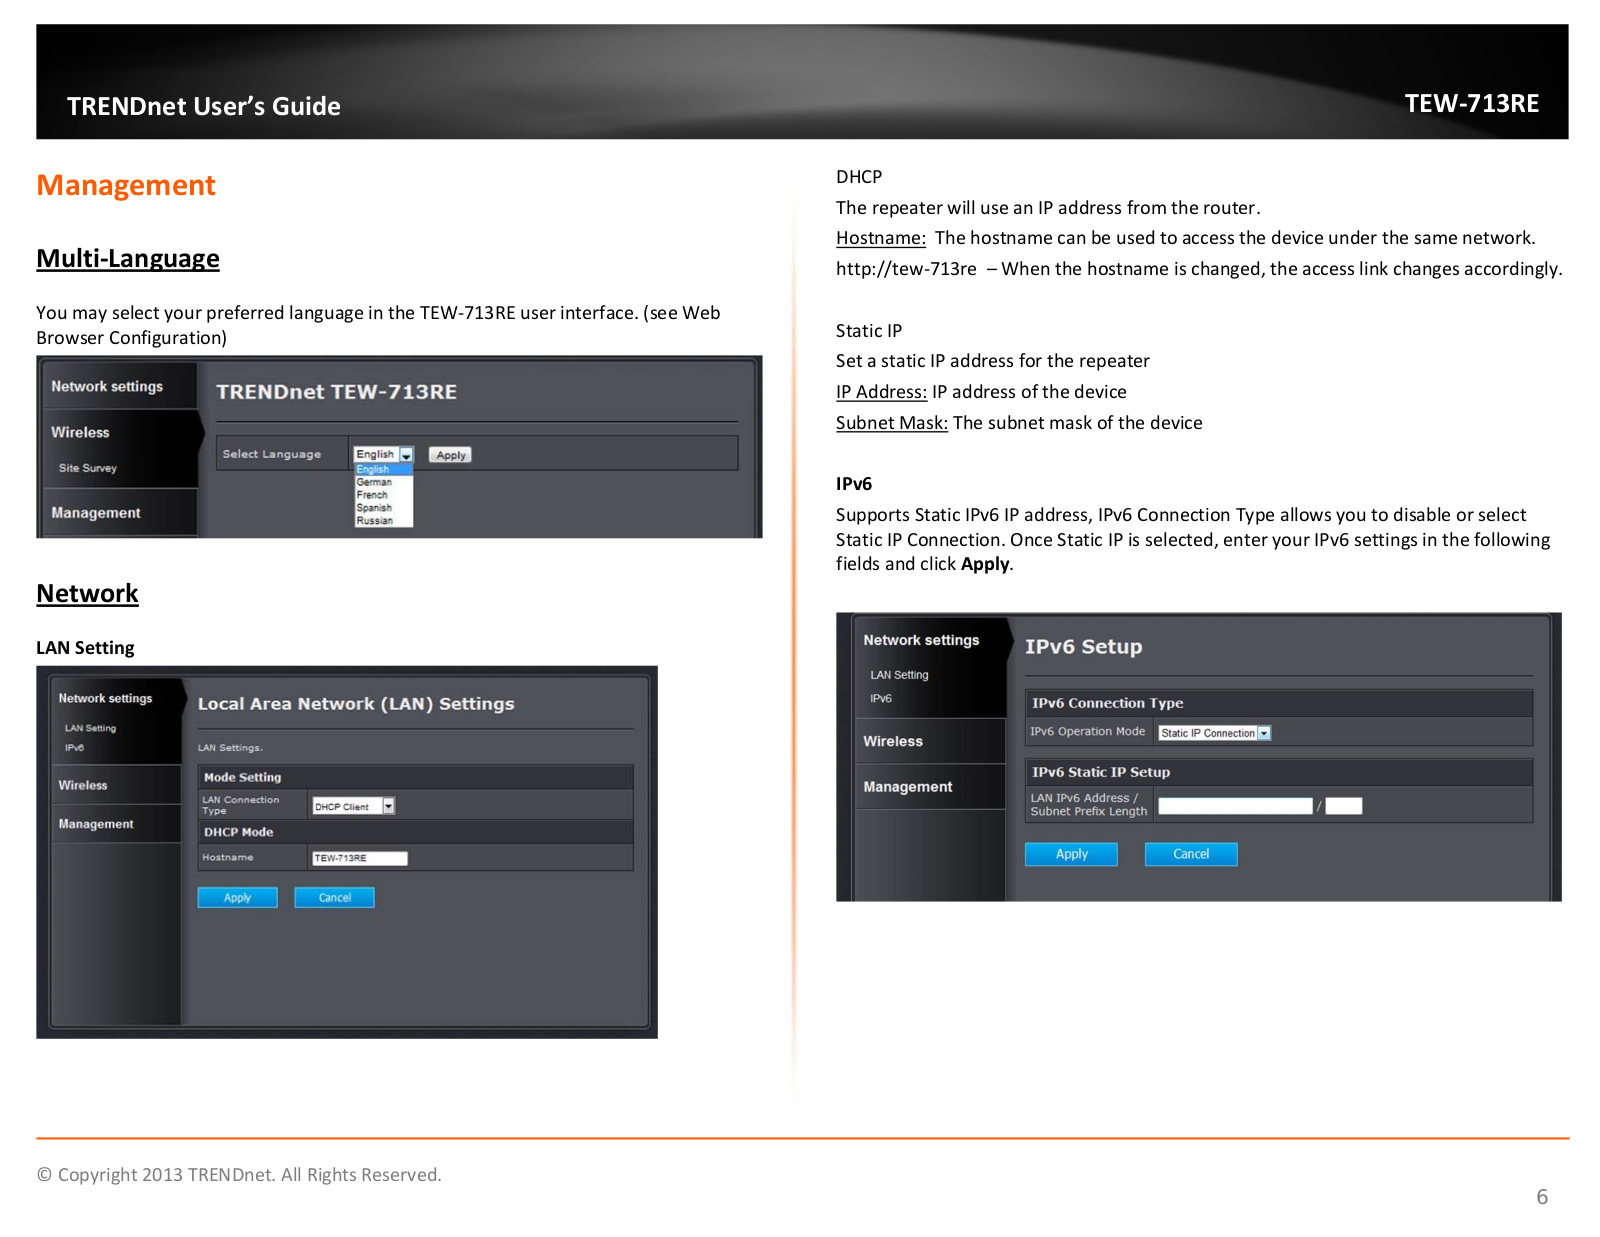1600x1237 pixels.
Task: Click the underlined Subnet Mask: term
Action: [892, 423]
